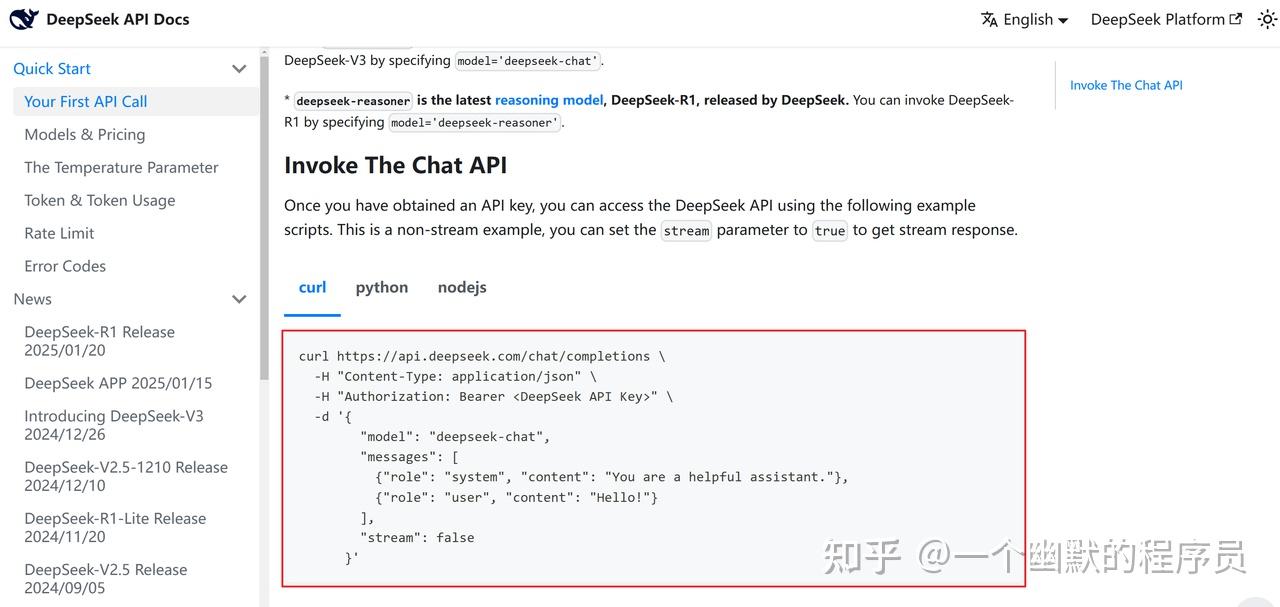Jump to Invoke The Chat API anchor

tap(1126, 85)
